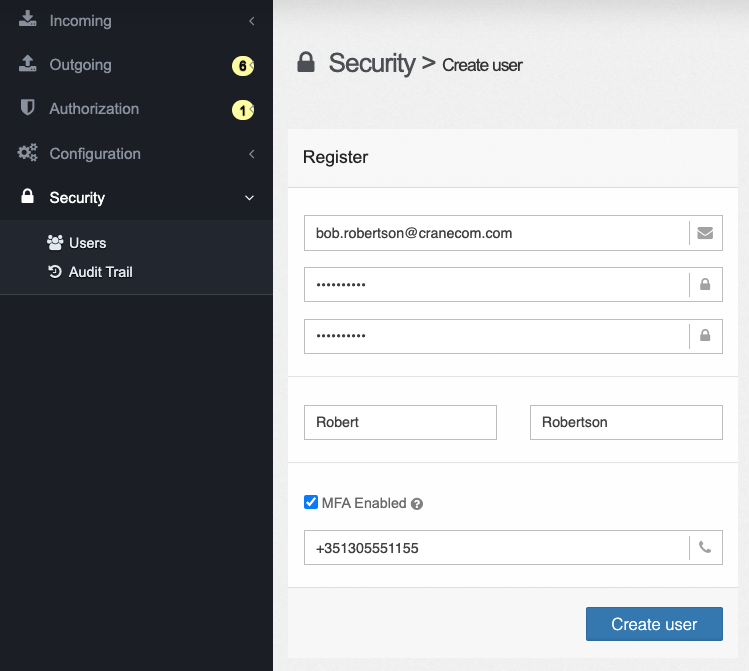Open the Configuration menu item
The image size is (749, 671).
tap(136, 153)
